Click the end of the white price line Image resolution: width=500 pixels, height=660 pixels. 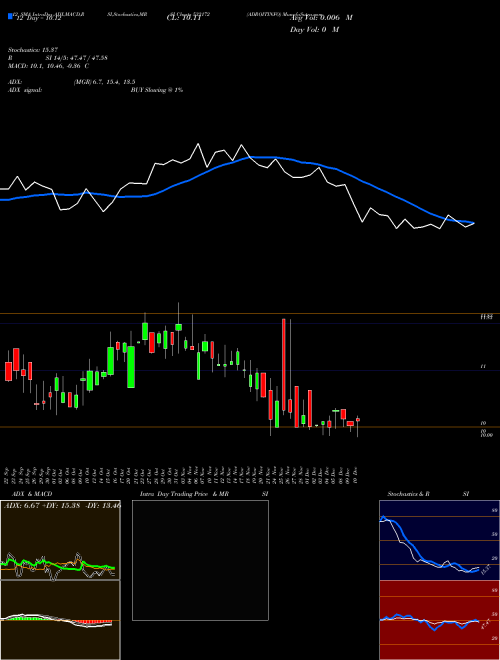474,223
